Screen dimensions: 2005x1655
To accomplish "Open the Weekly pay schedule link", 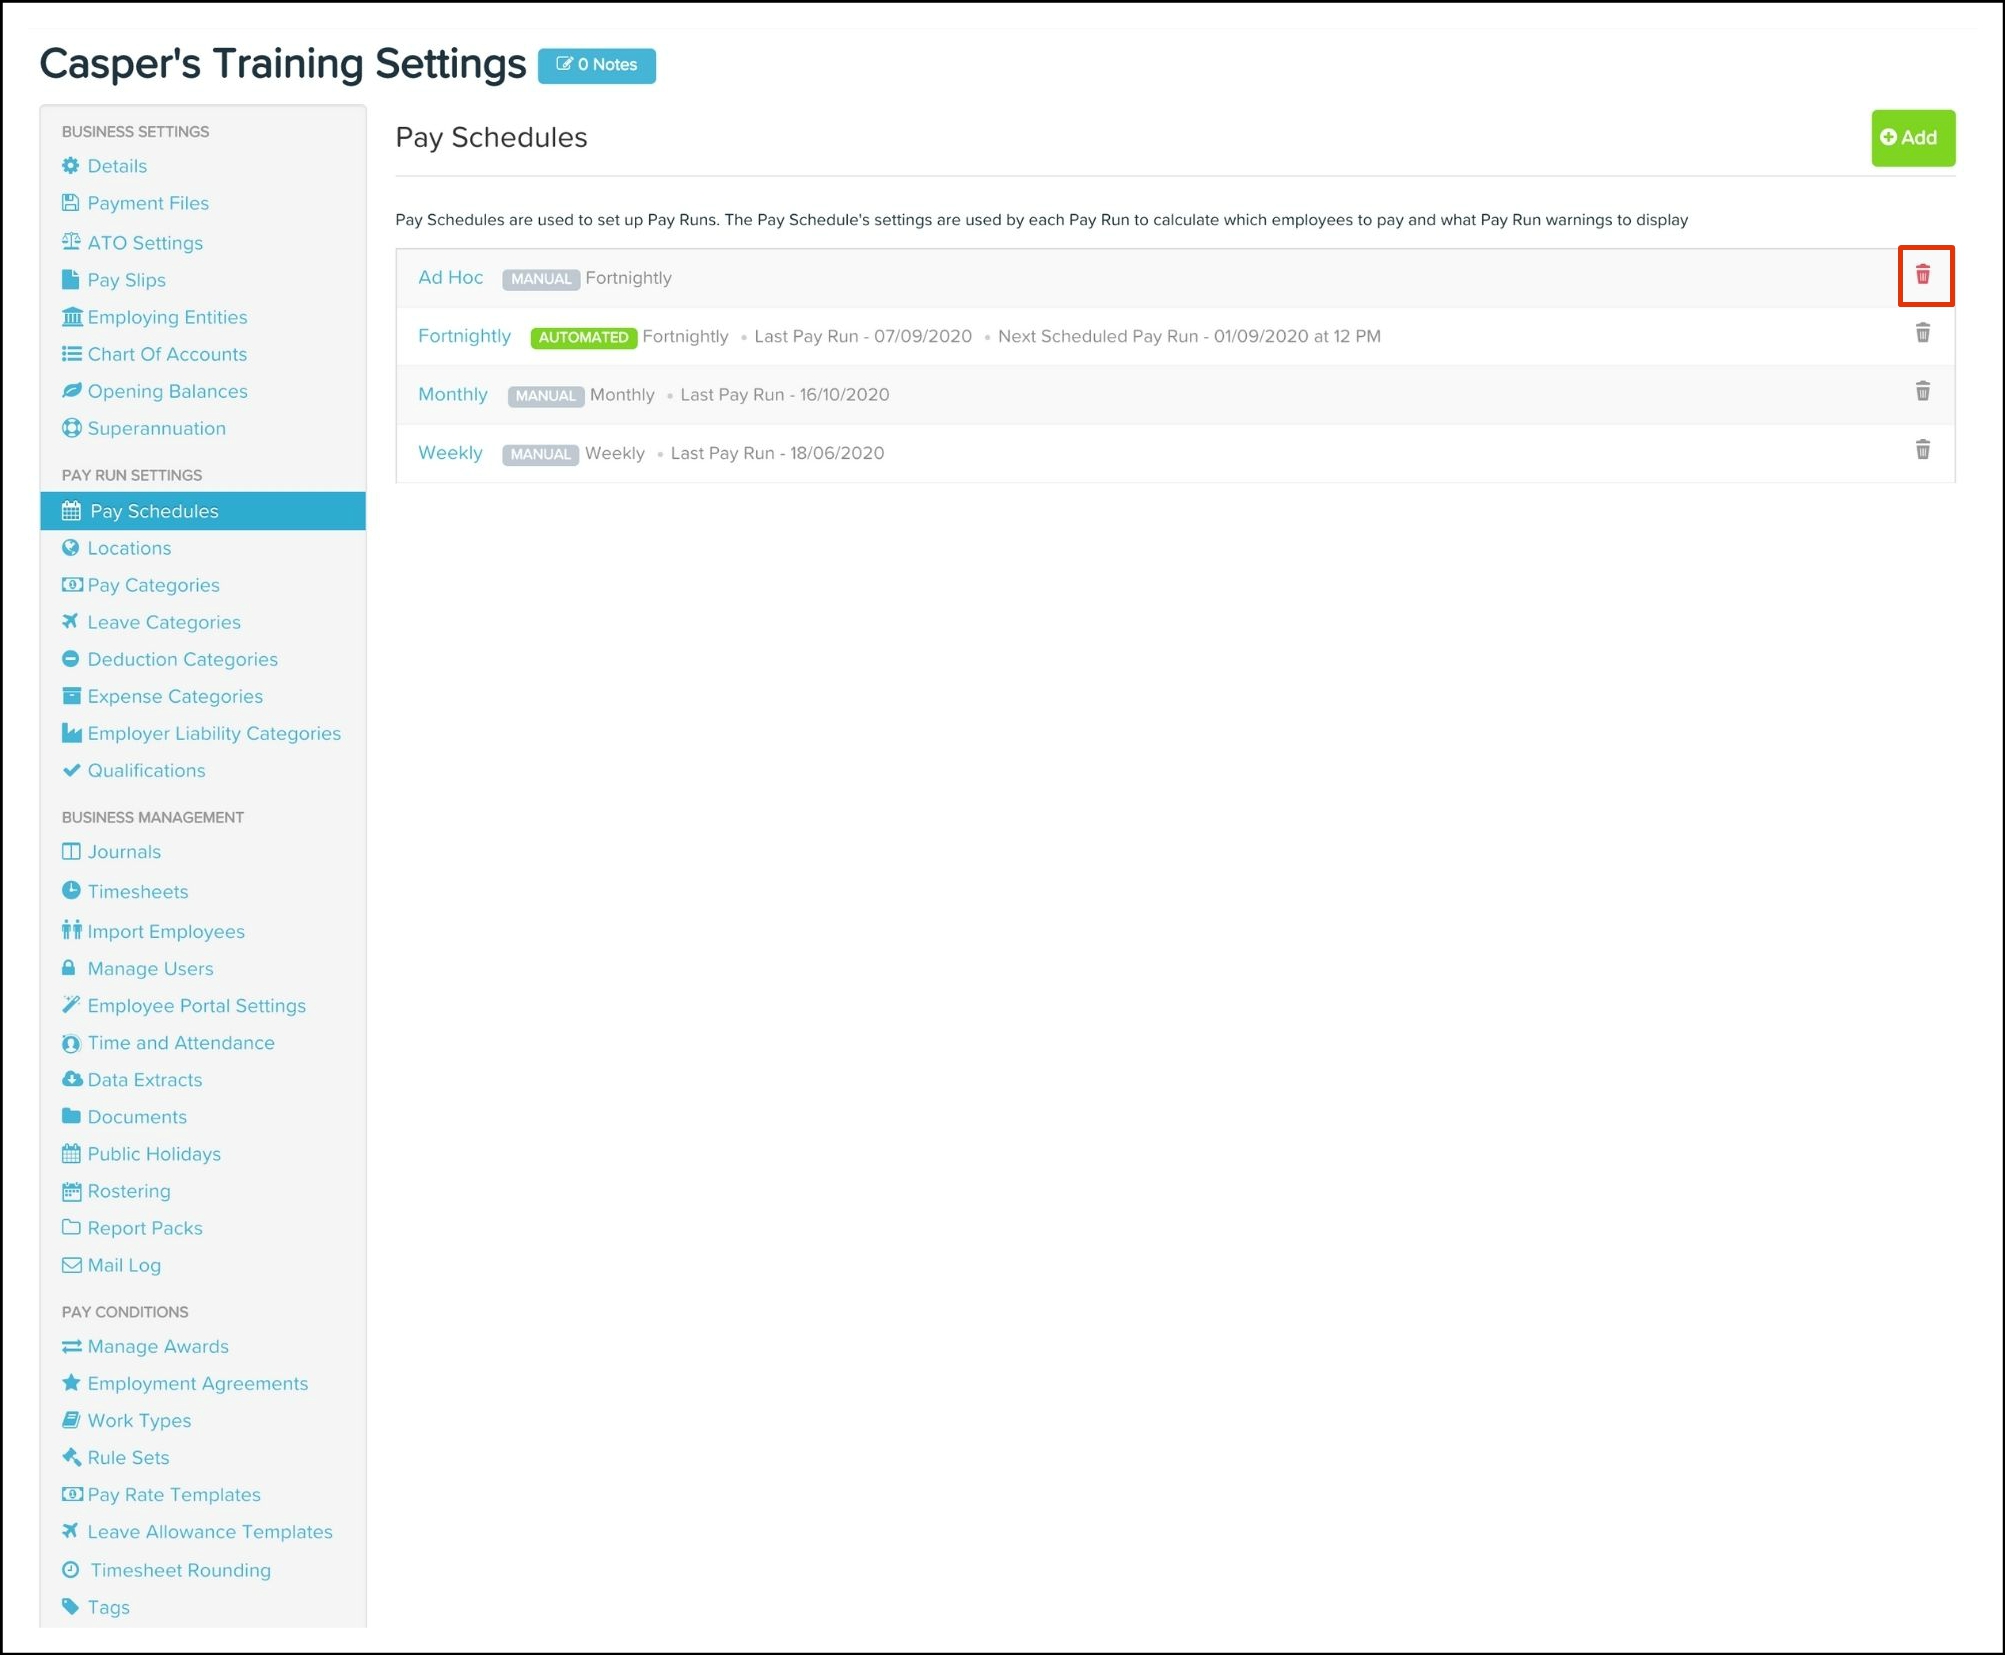I will tap(450, 453).
